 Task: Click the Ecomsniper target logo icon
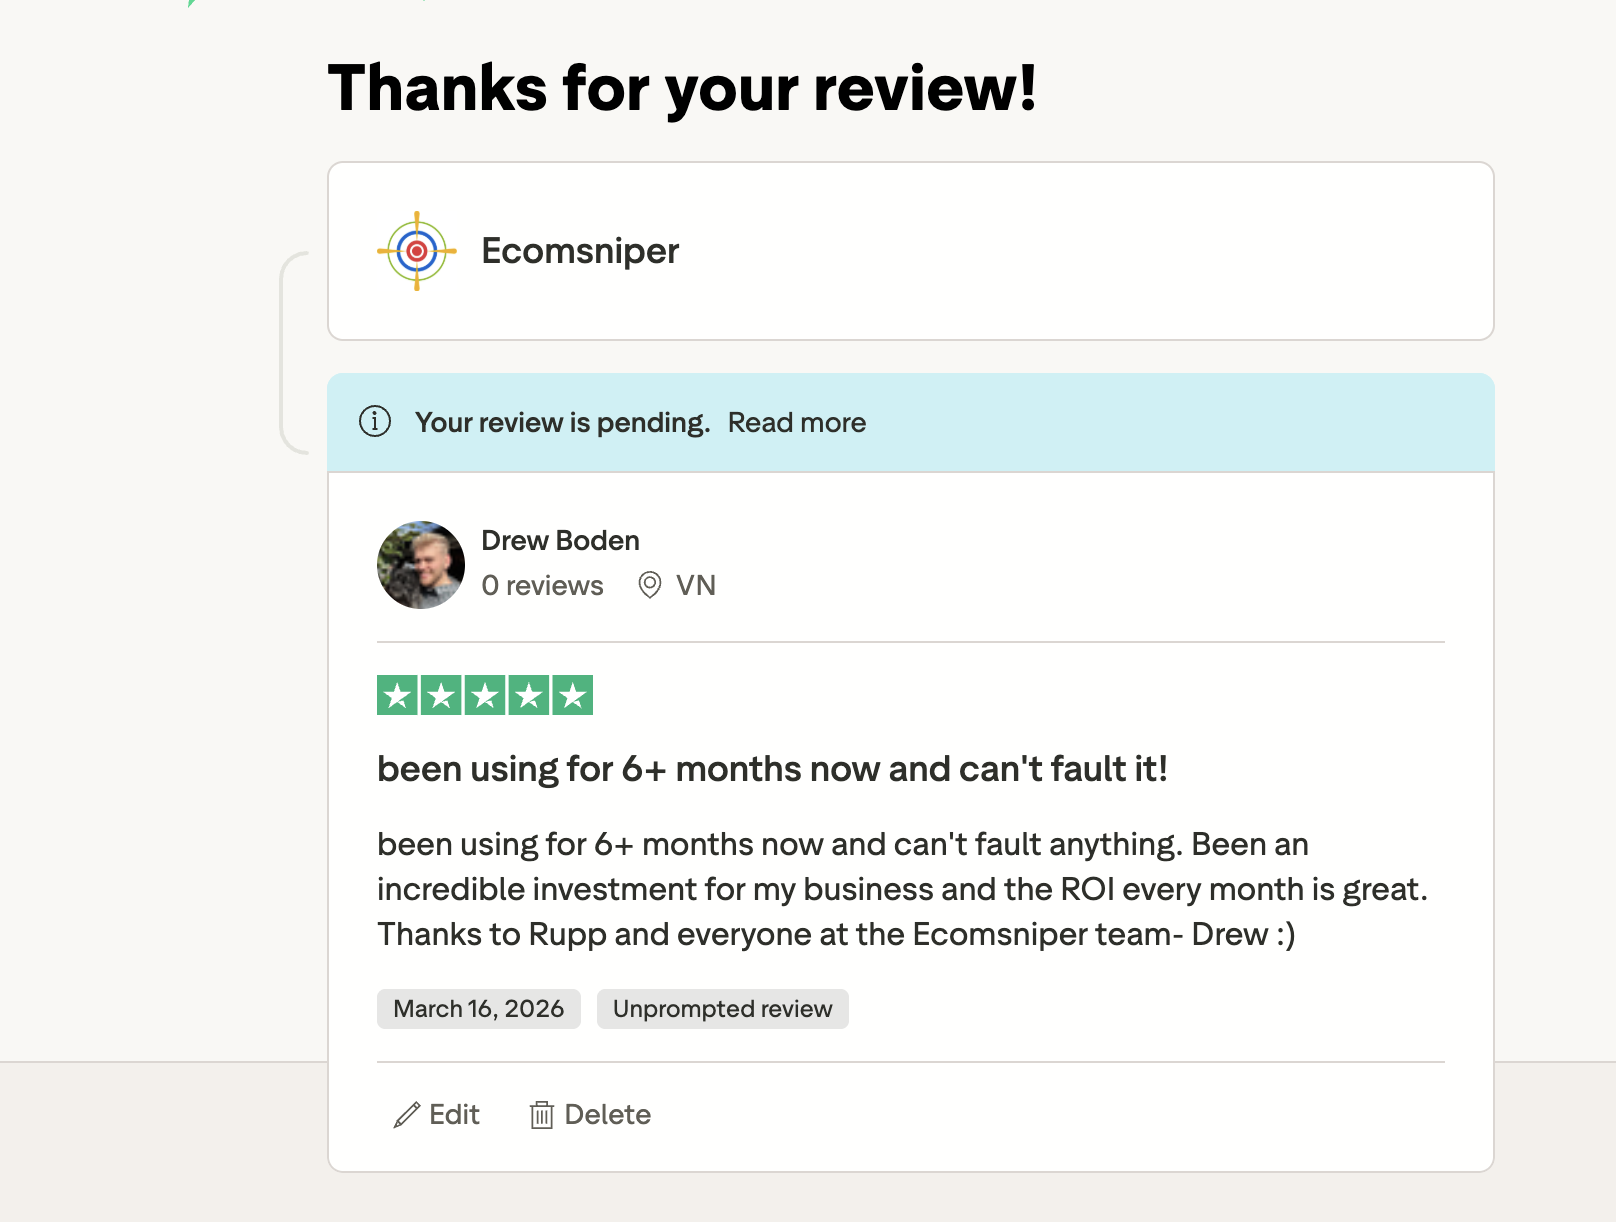[x=417, y=251]
